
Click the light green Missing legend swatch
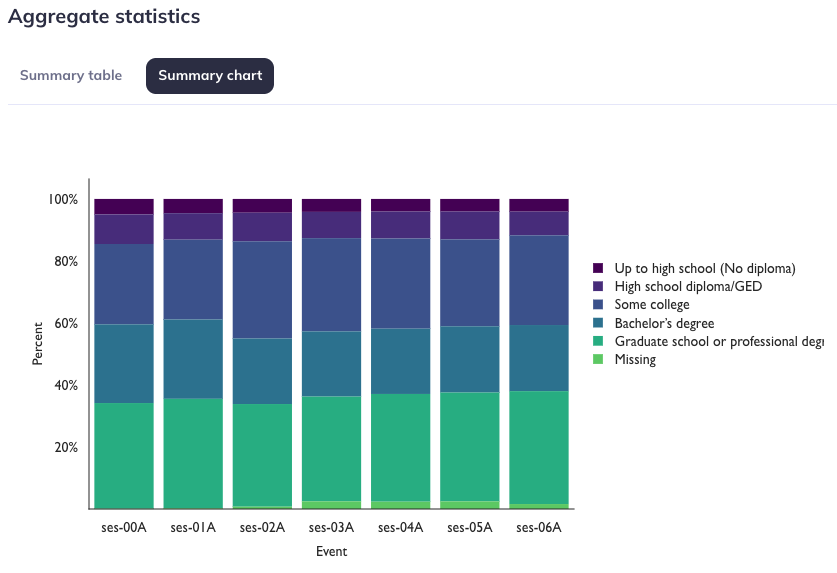pyautogui.click(x=598, y=359)
